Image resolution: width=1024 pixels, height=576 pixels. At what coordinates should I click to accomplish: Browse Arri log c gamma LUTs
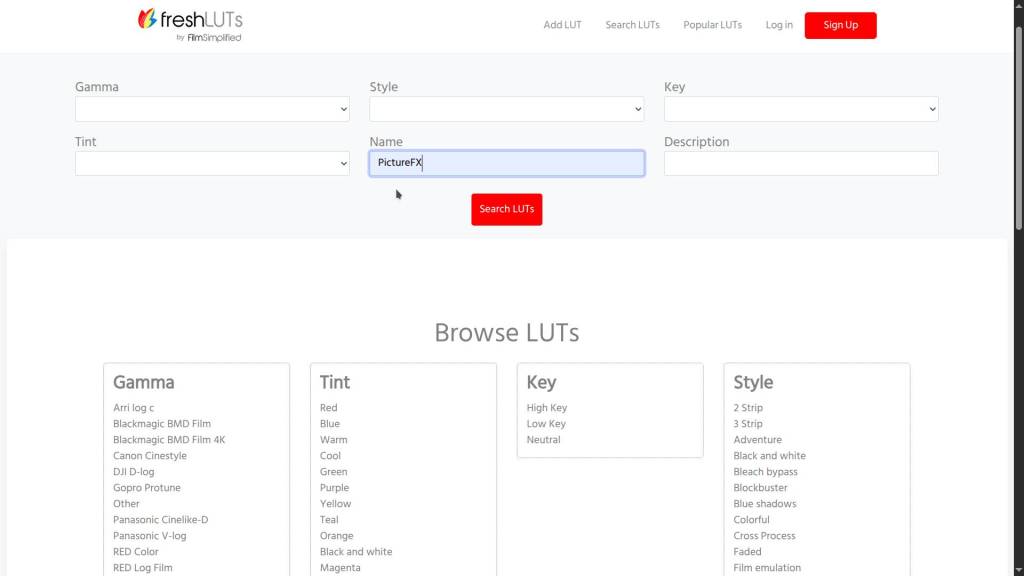(134, 408)
